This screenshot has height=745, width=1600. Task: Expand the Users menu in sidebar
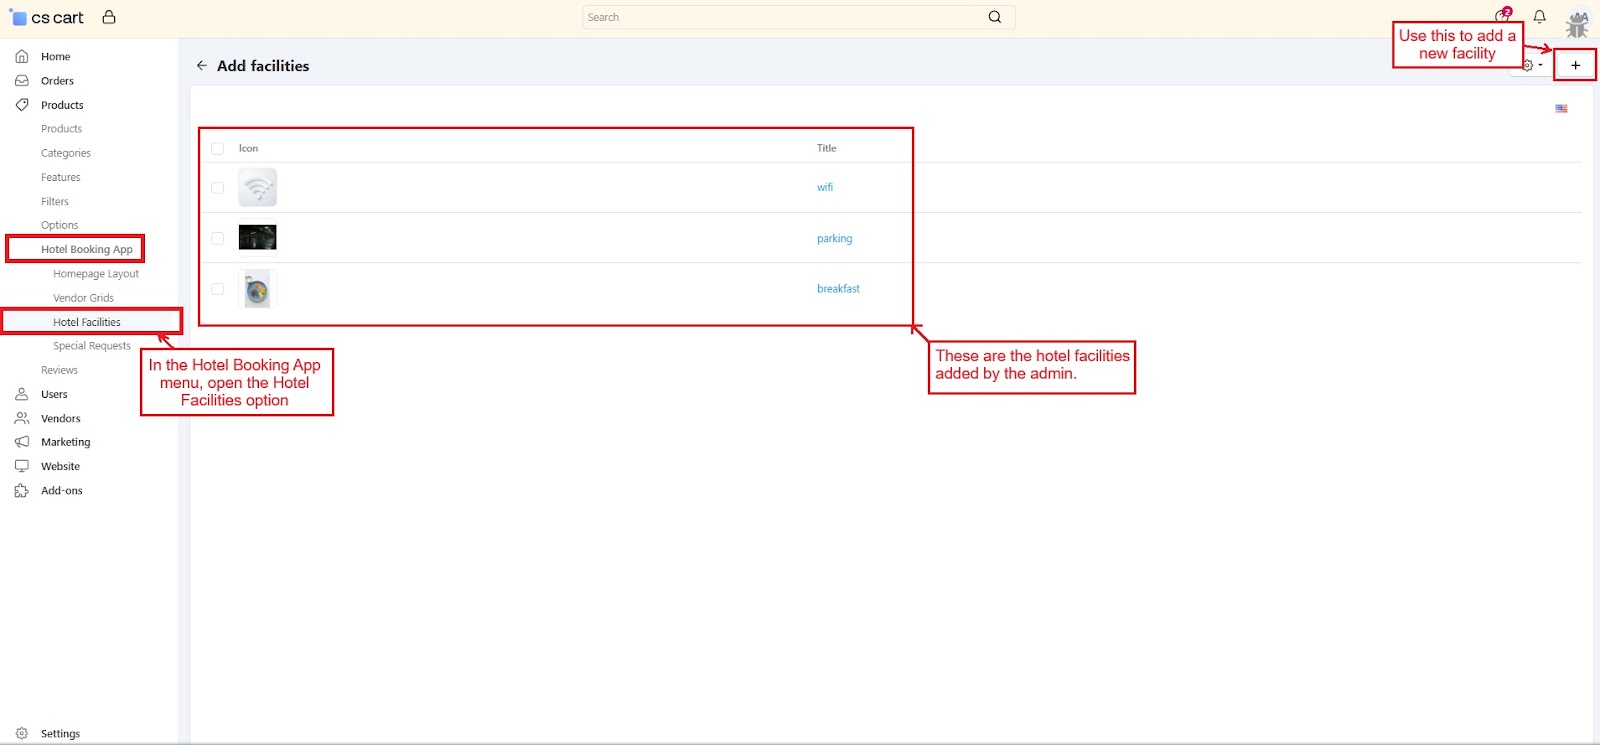point(54,394)
